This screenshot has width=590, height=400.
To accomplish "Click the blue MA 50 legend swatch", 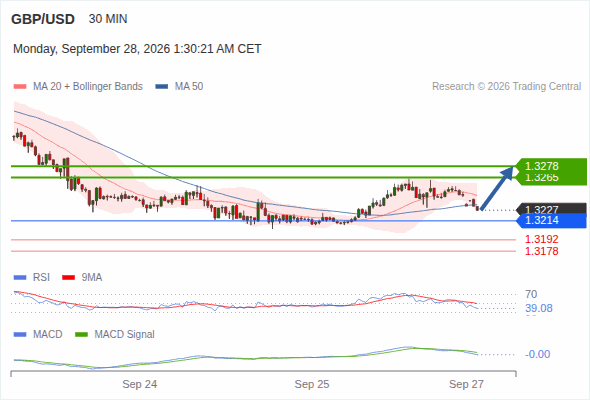I will tap(162, 87).
